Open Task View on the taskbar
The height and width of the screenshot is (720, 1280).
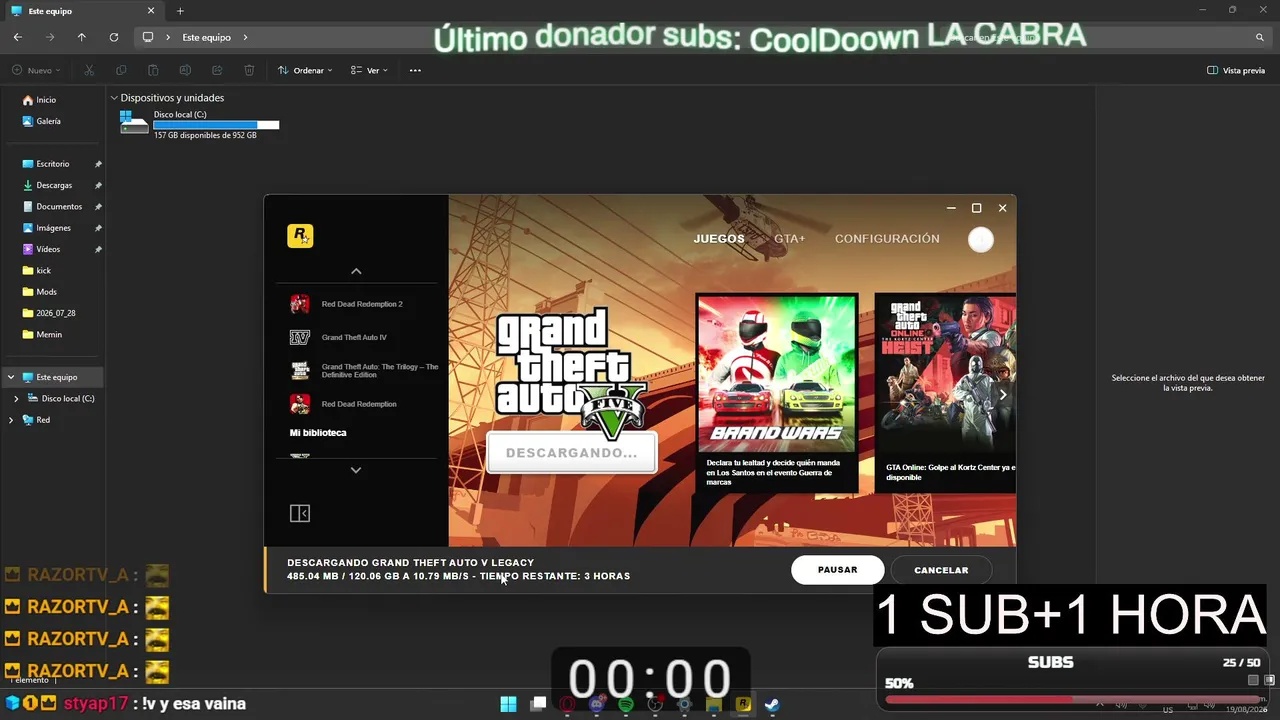[x=538, y=704]
